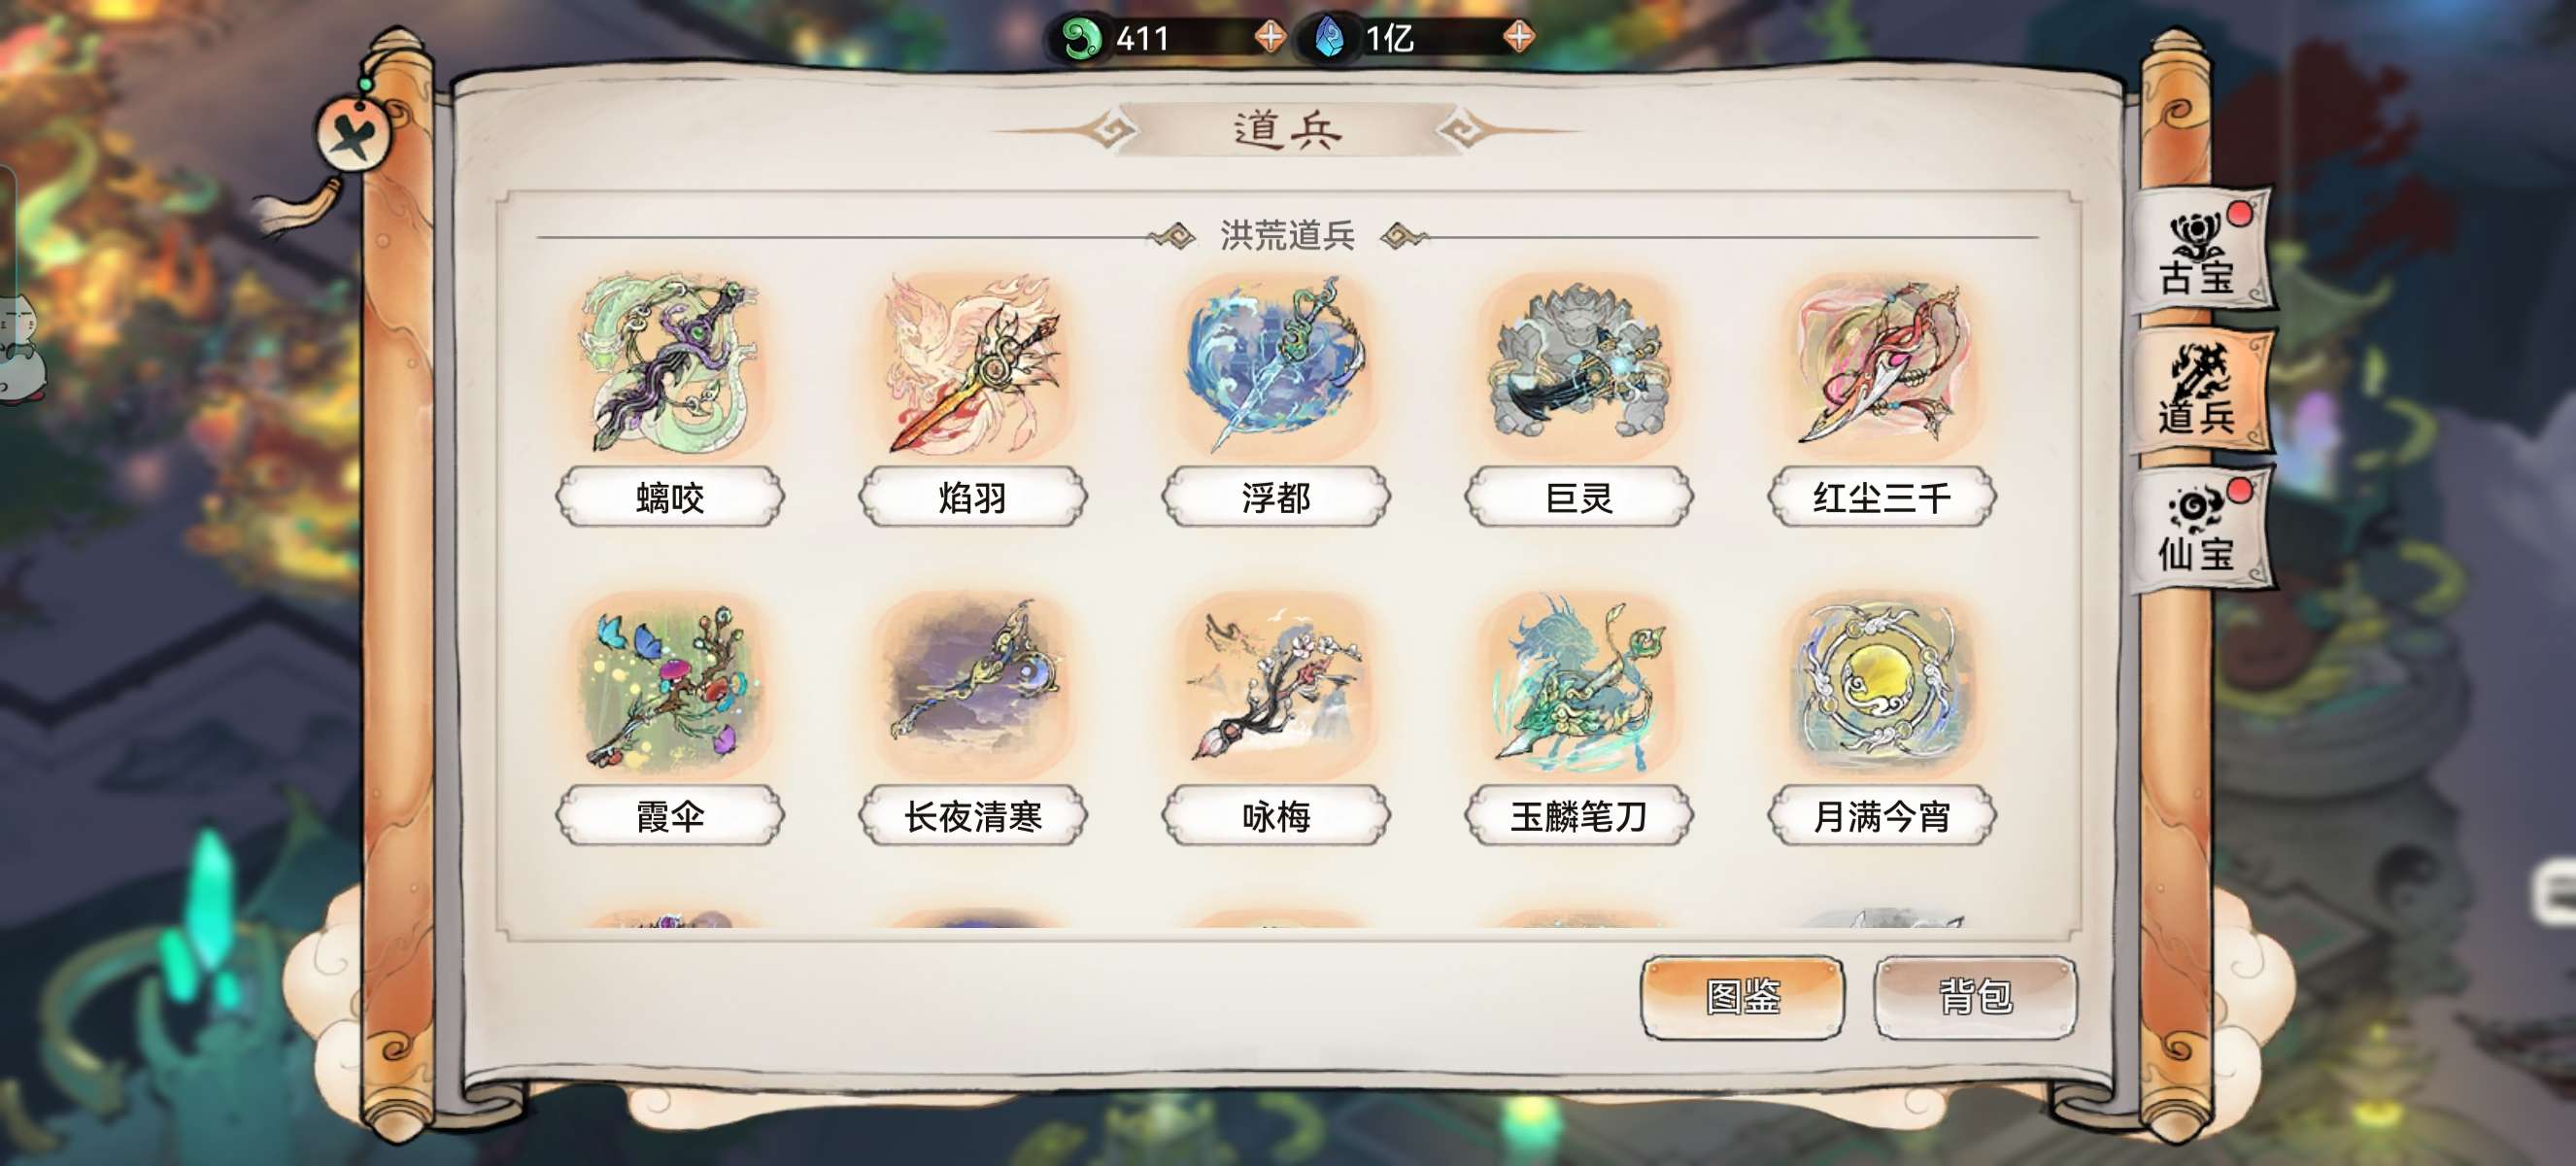Add more blue crystal currency
This screenshot has height=1166, width=2576.
[1518, 38]
